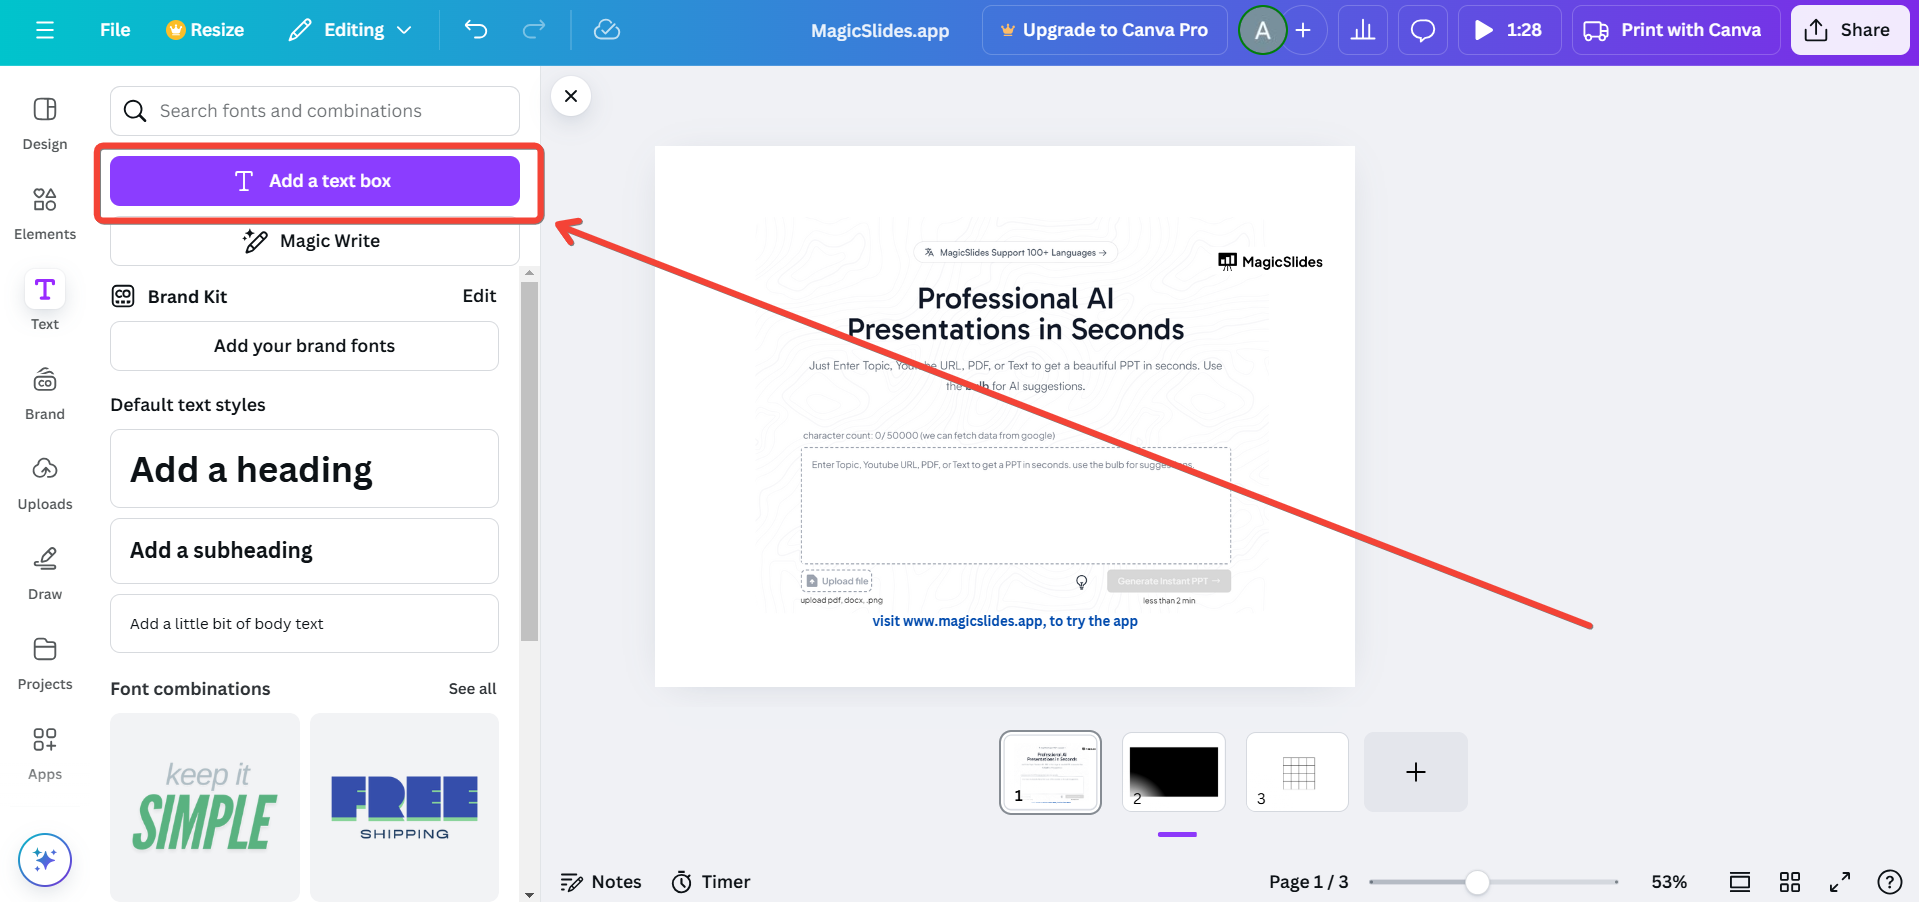Click the panel scroll-down arrow

[x=530, y=895]
